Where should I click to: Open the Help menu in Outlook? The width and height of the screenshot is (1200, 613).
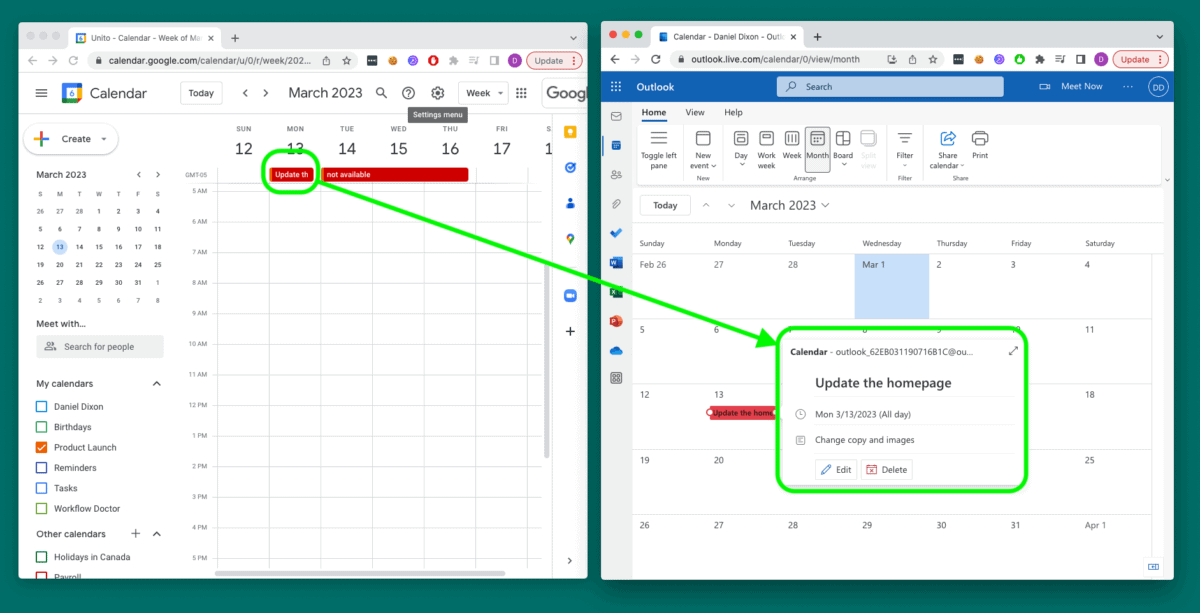pyautogui.click(x=733, y=112)
